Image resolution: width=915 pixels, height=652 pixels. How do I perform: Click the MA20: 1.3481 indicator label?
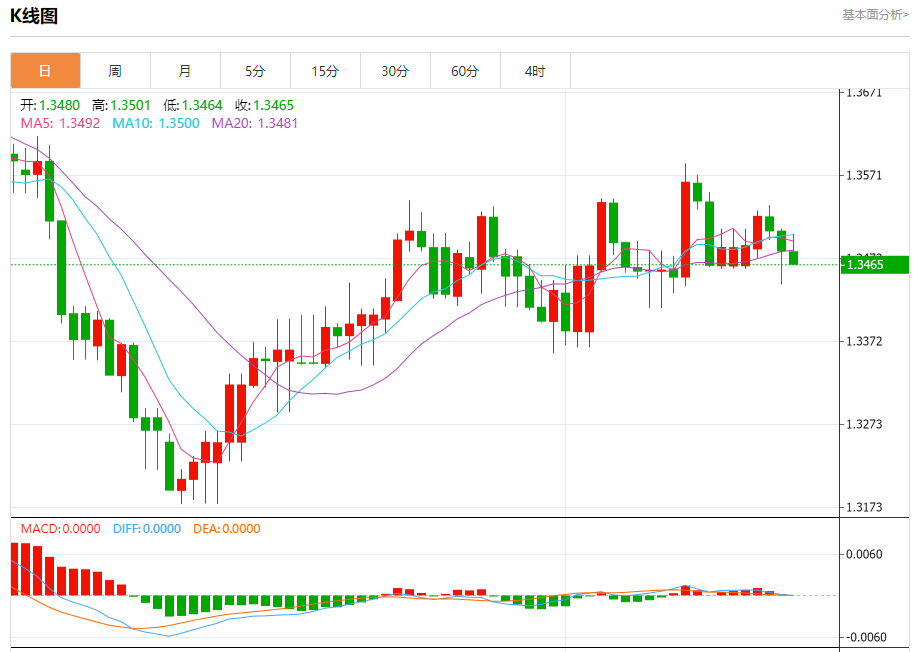(255, 123)
